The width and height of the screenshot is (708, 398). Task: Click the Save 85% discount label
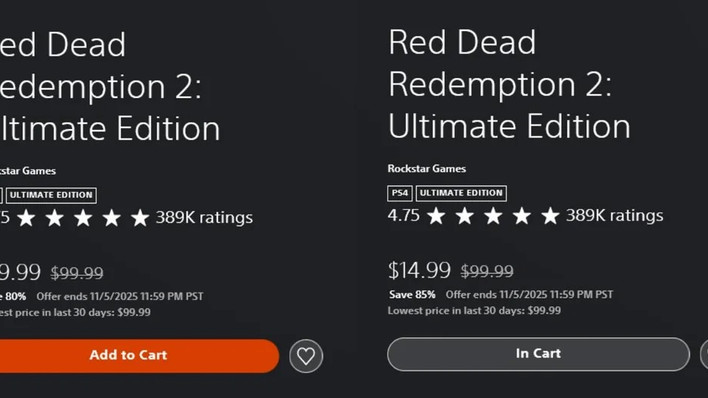[x=412, y=295]
